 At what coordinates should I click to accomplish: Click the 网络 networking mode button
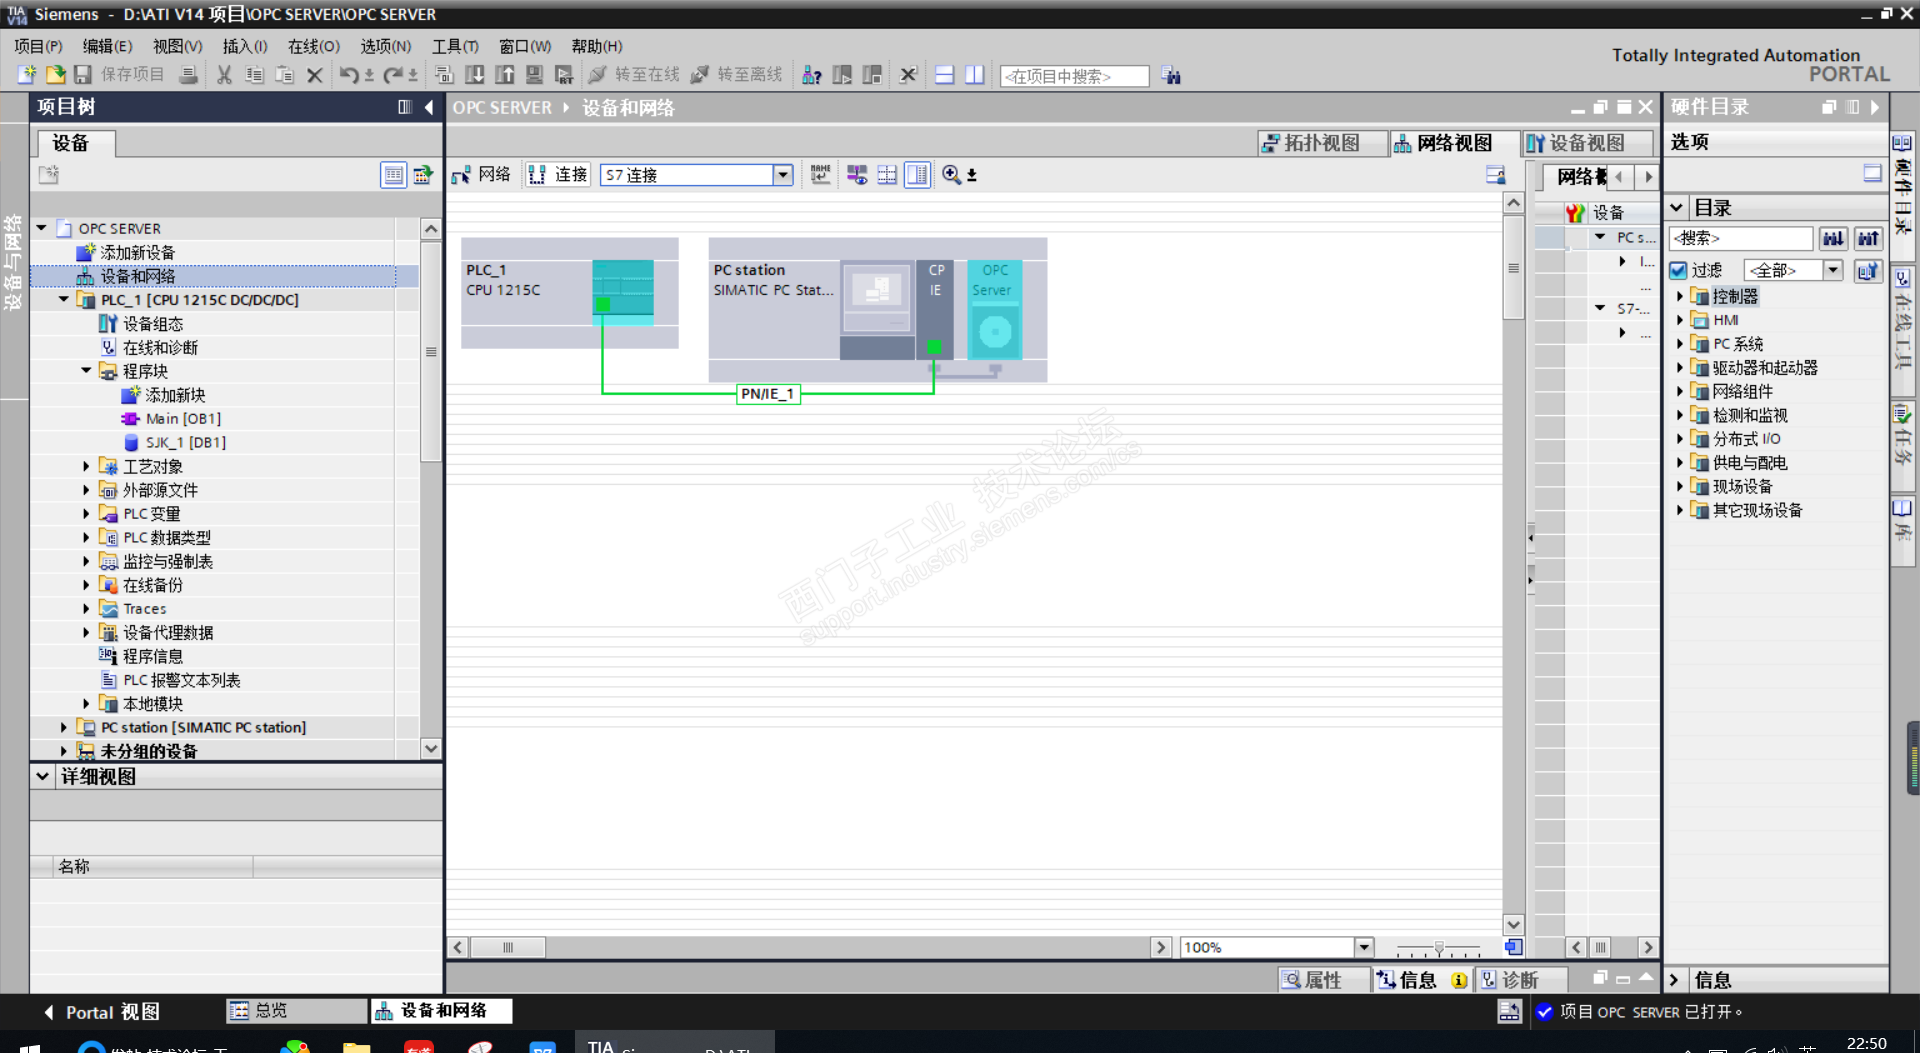point(482,175)
